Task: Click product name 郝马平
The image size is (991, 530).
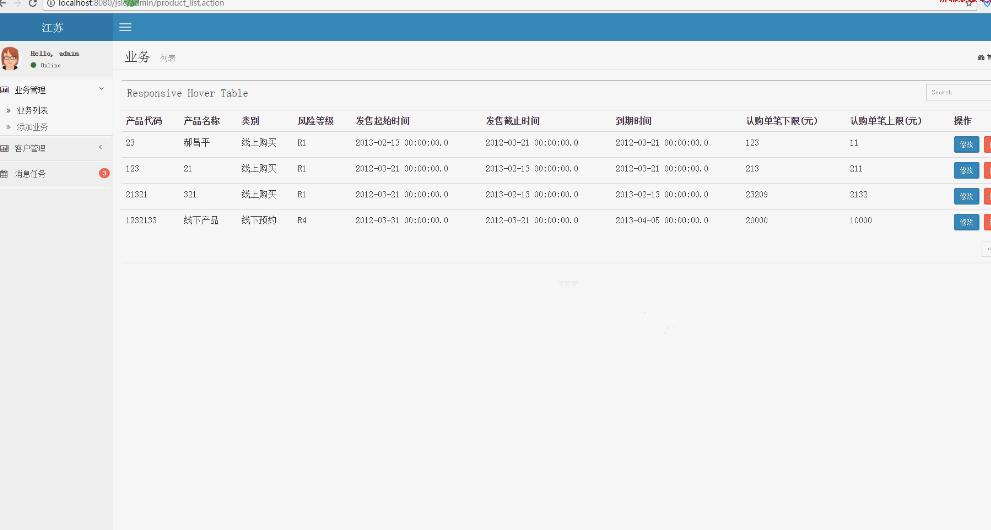Action: pos(197,143)
